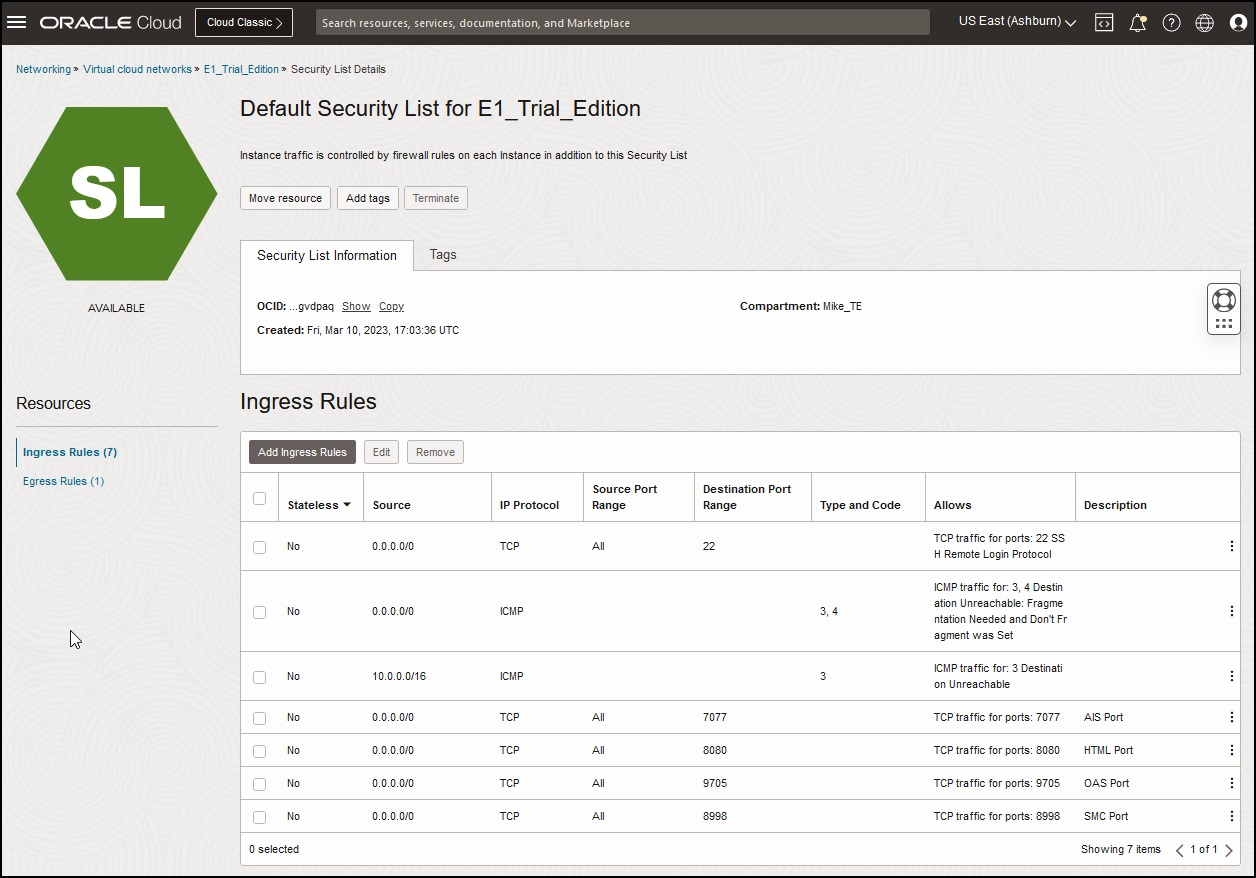Open the Cloud Classic switcher

click(243, 21)
